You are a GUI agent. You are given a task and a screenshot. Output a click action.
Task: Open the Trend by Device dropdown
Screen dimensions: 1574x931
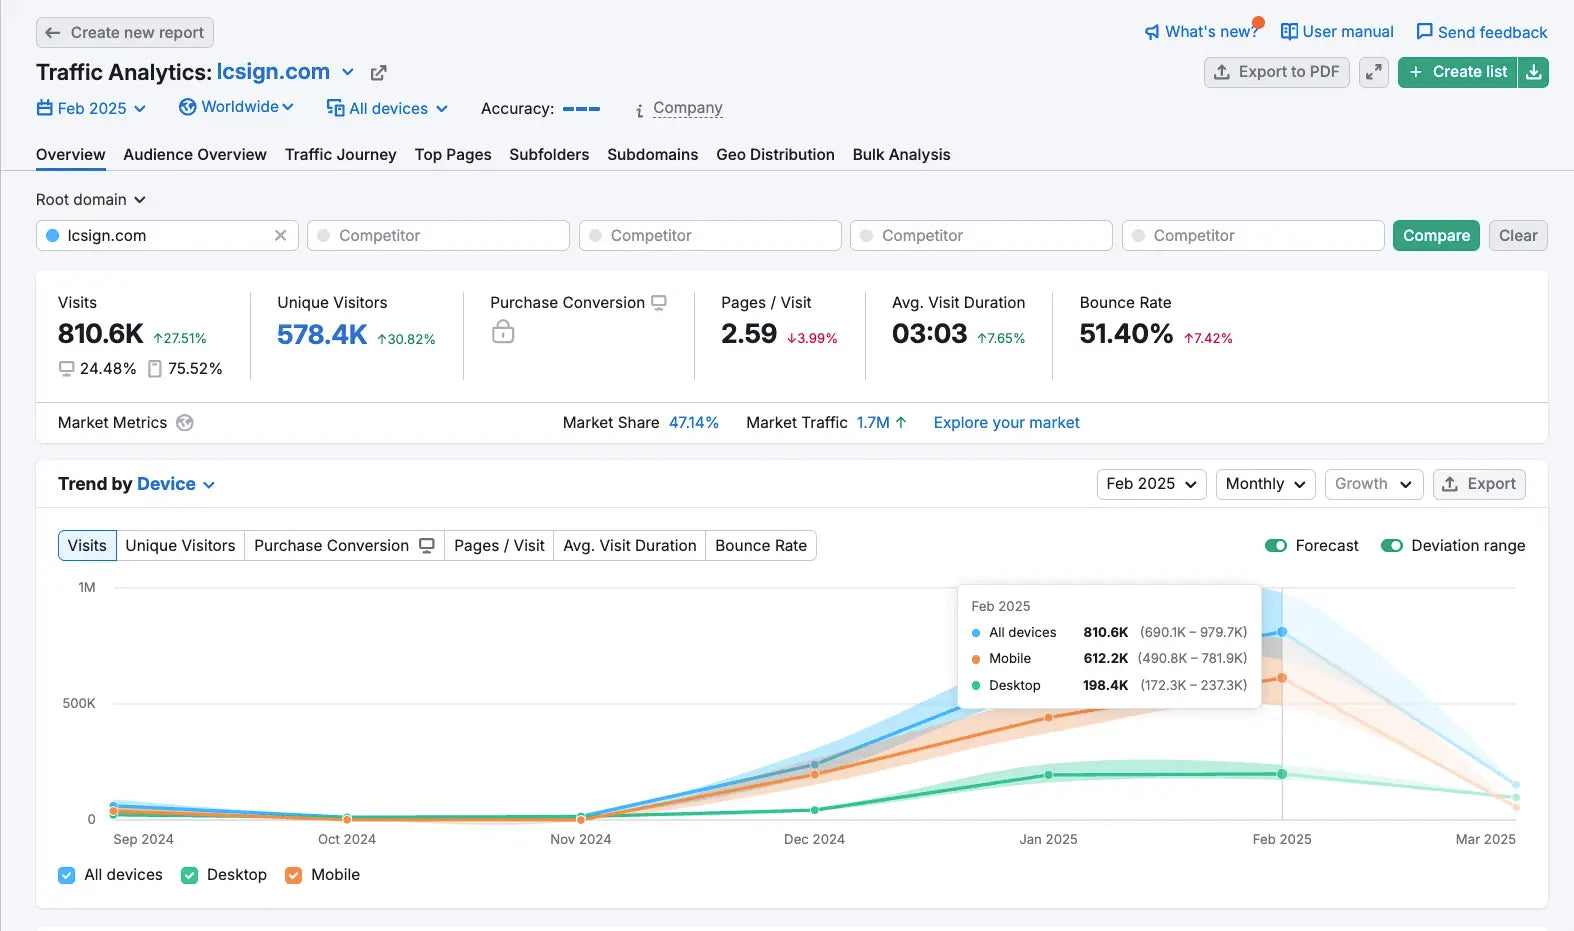point(177,484)
